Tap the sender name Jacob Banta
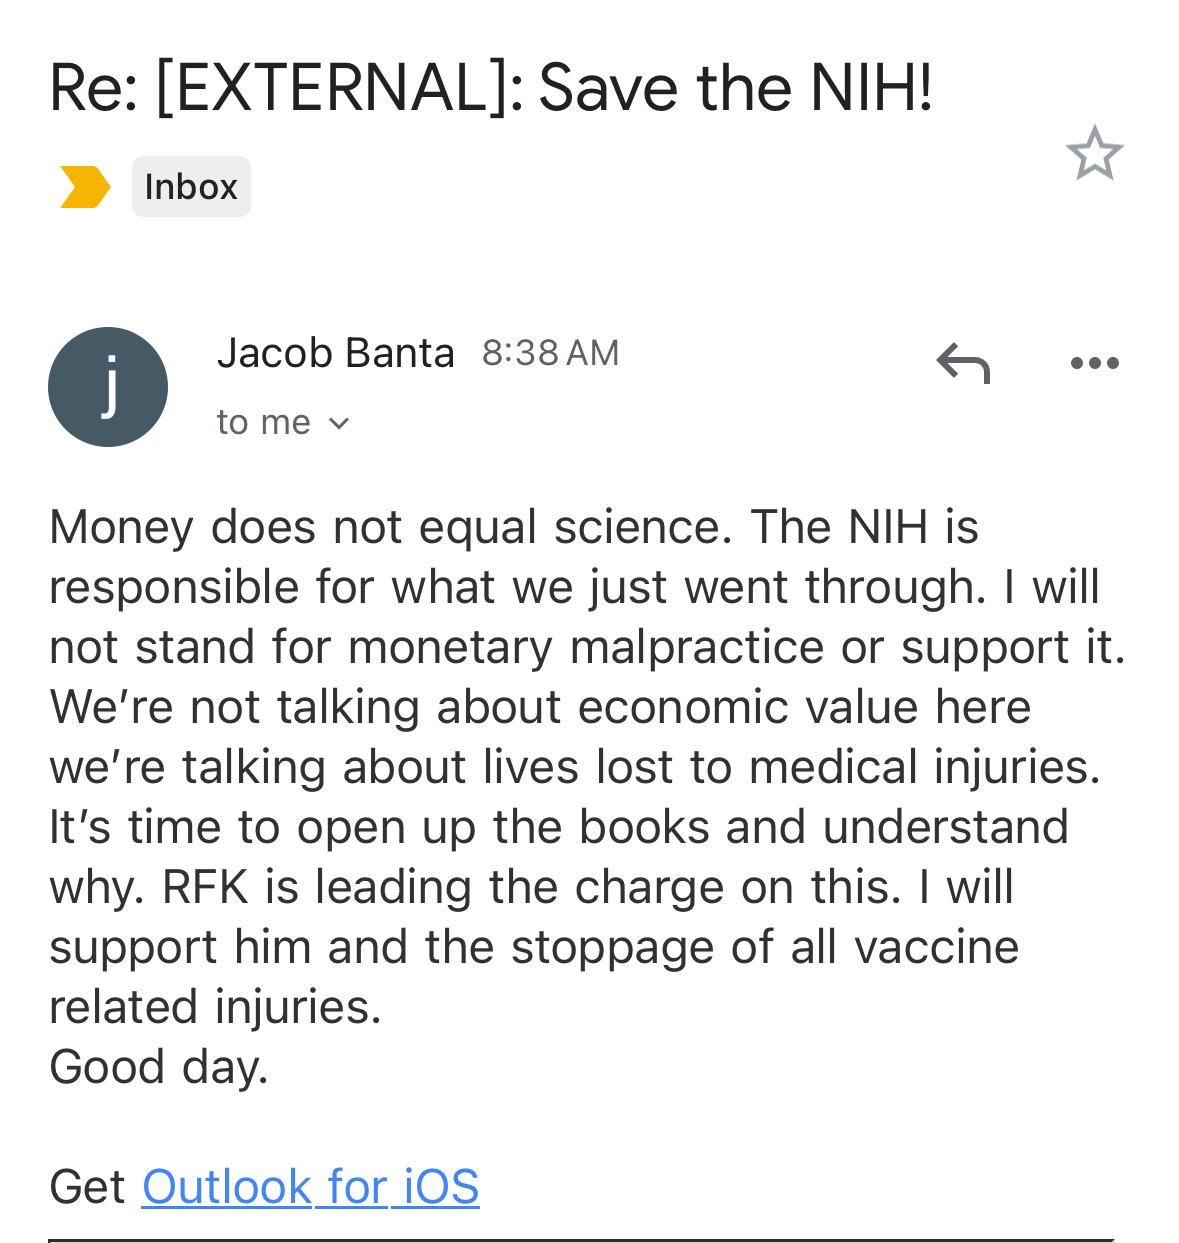1179x1243 pixels. (x=335, y=353)
